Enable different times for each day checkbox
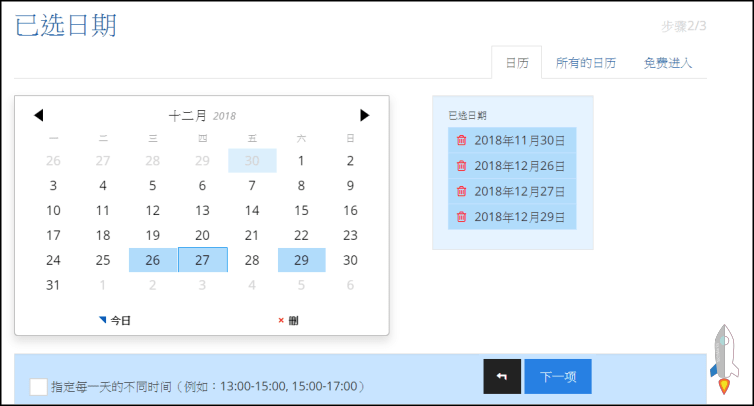 point(38,386)
